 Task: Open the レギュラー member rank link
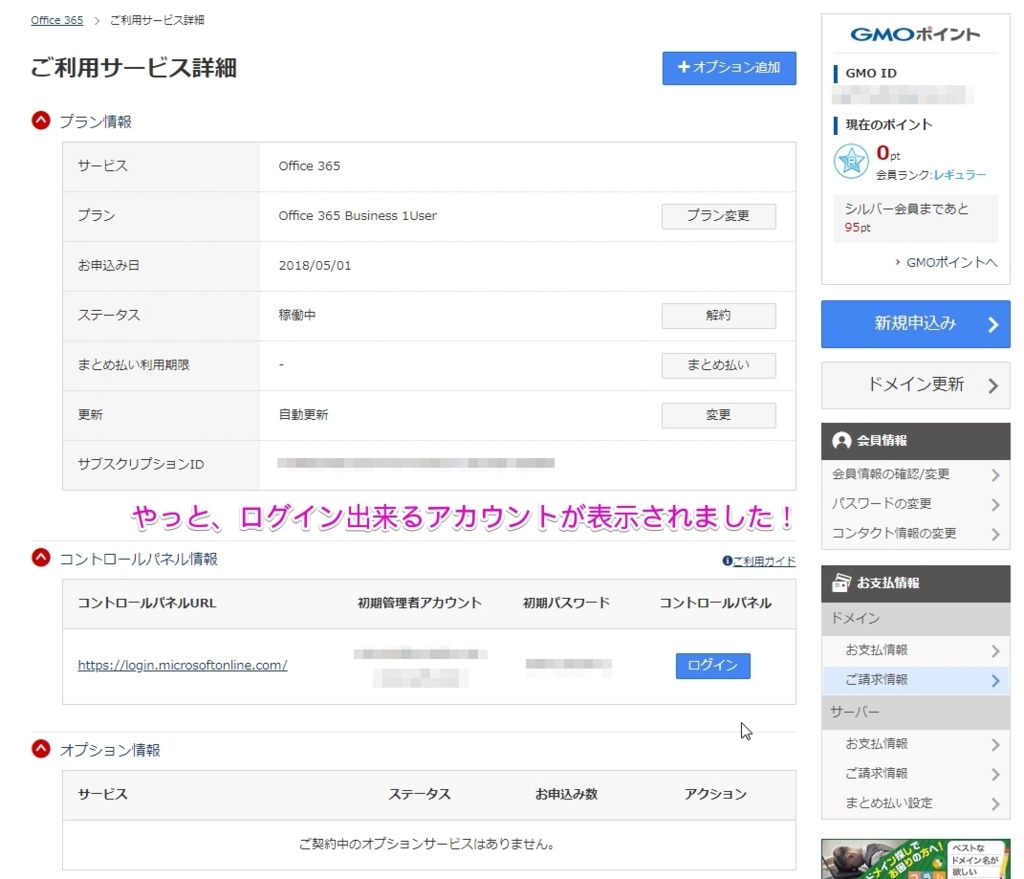(959, 175)
